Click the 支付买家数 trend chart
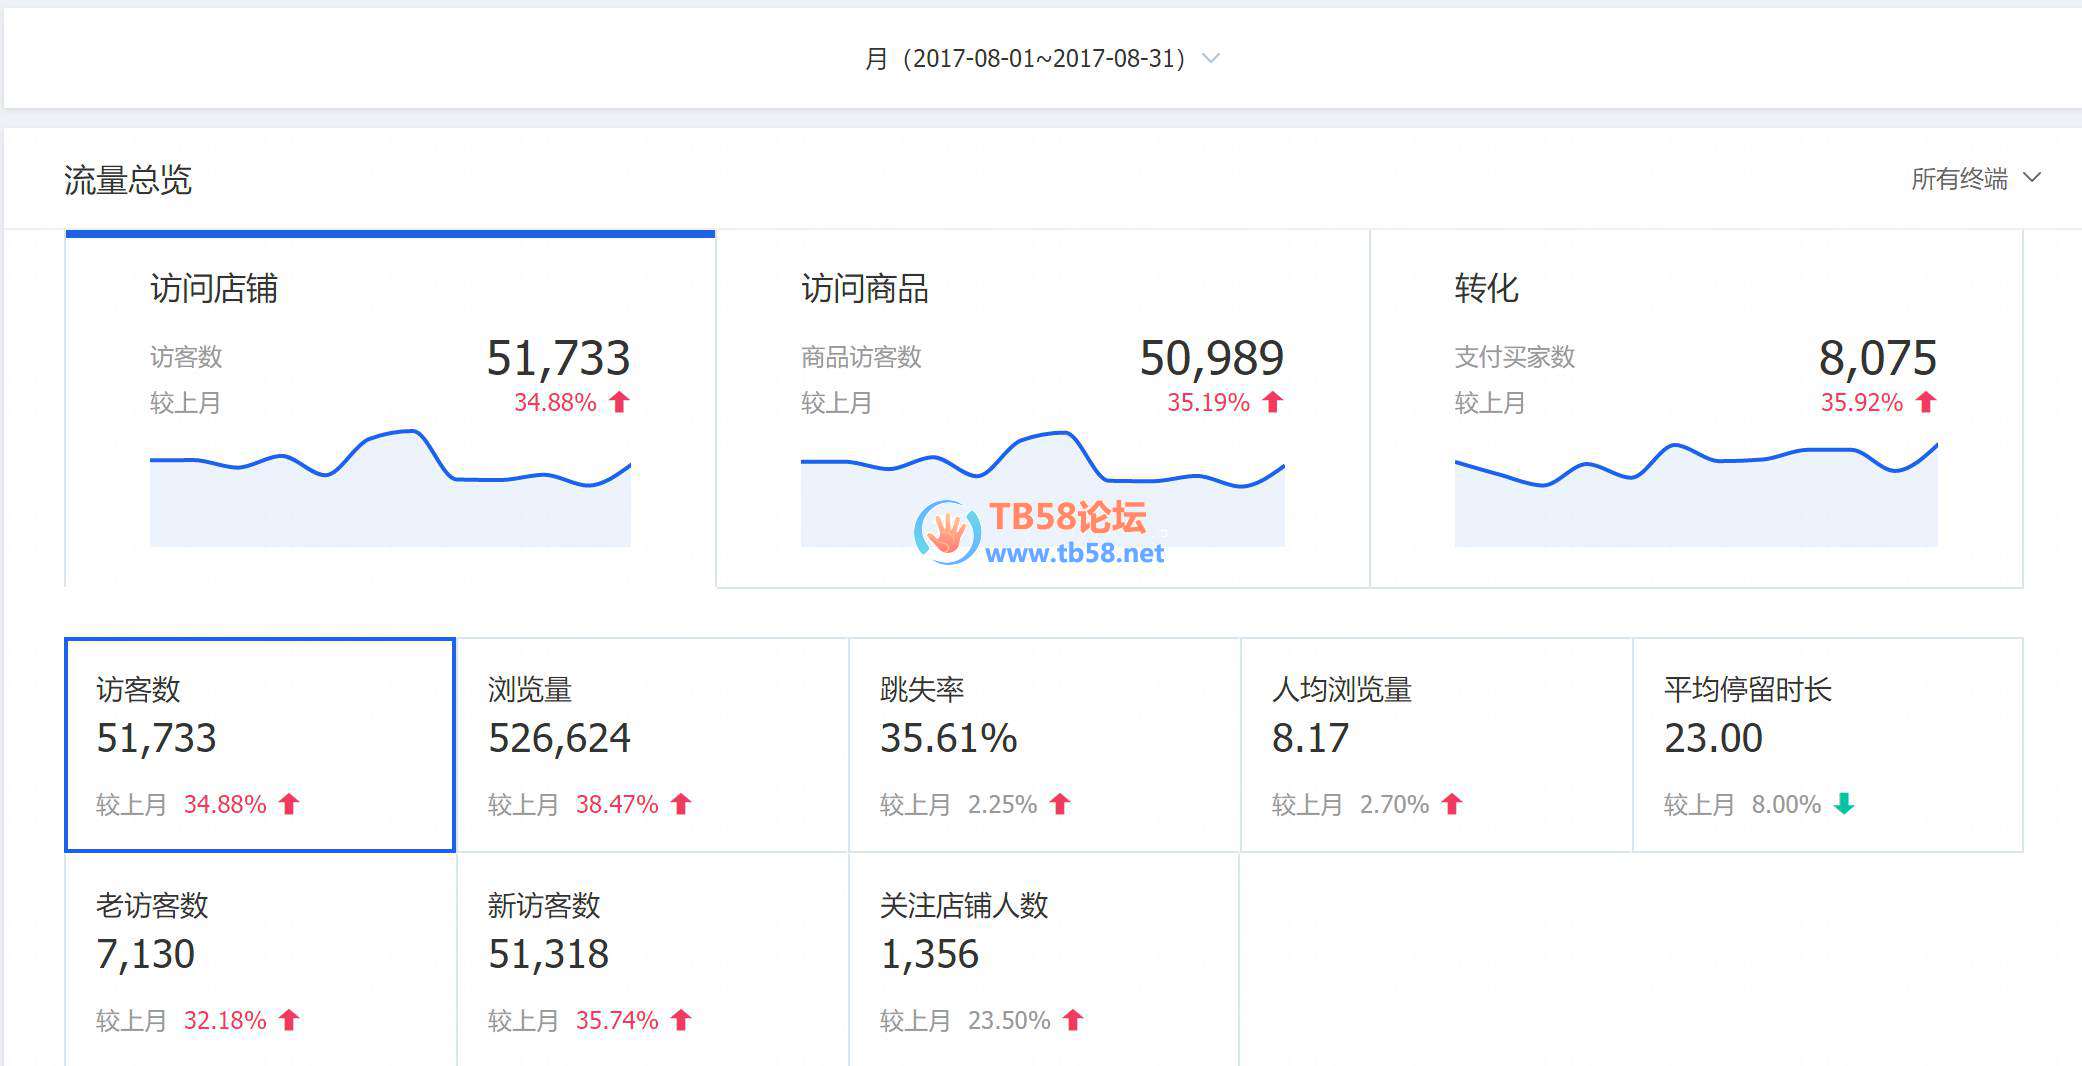 coord(1695,495)
